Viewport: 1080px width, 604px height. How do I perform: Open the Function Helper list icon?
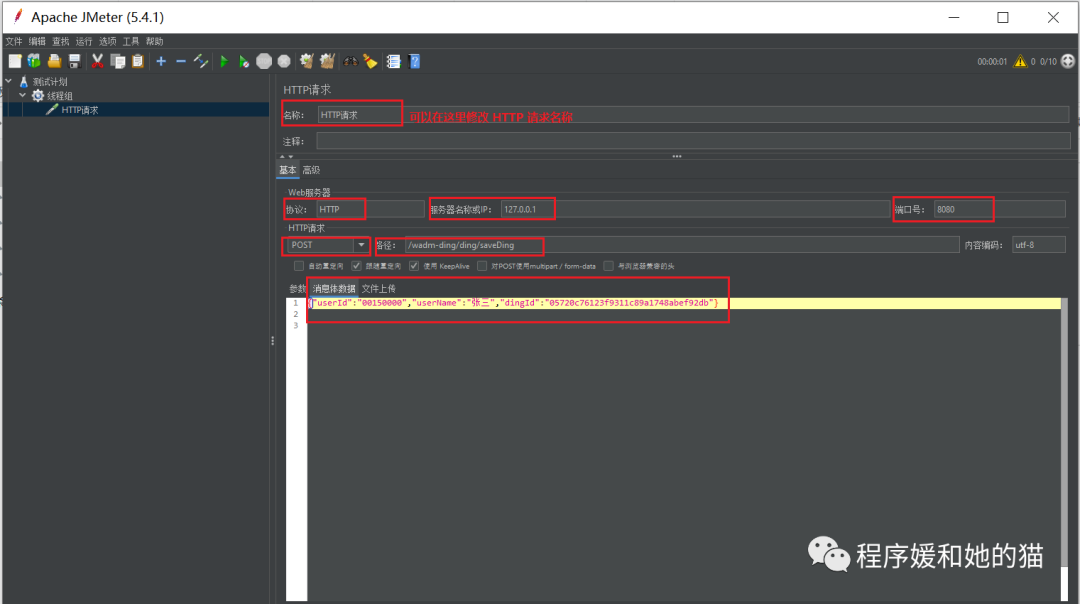point(393,61)
